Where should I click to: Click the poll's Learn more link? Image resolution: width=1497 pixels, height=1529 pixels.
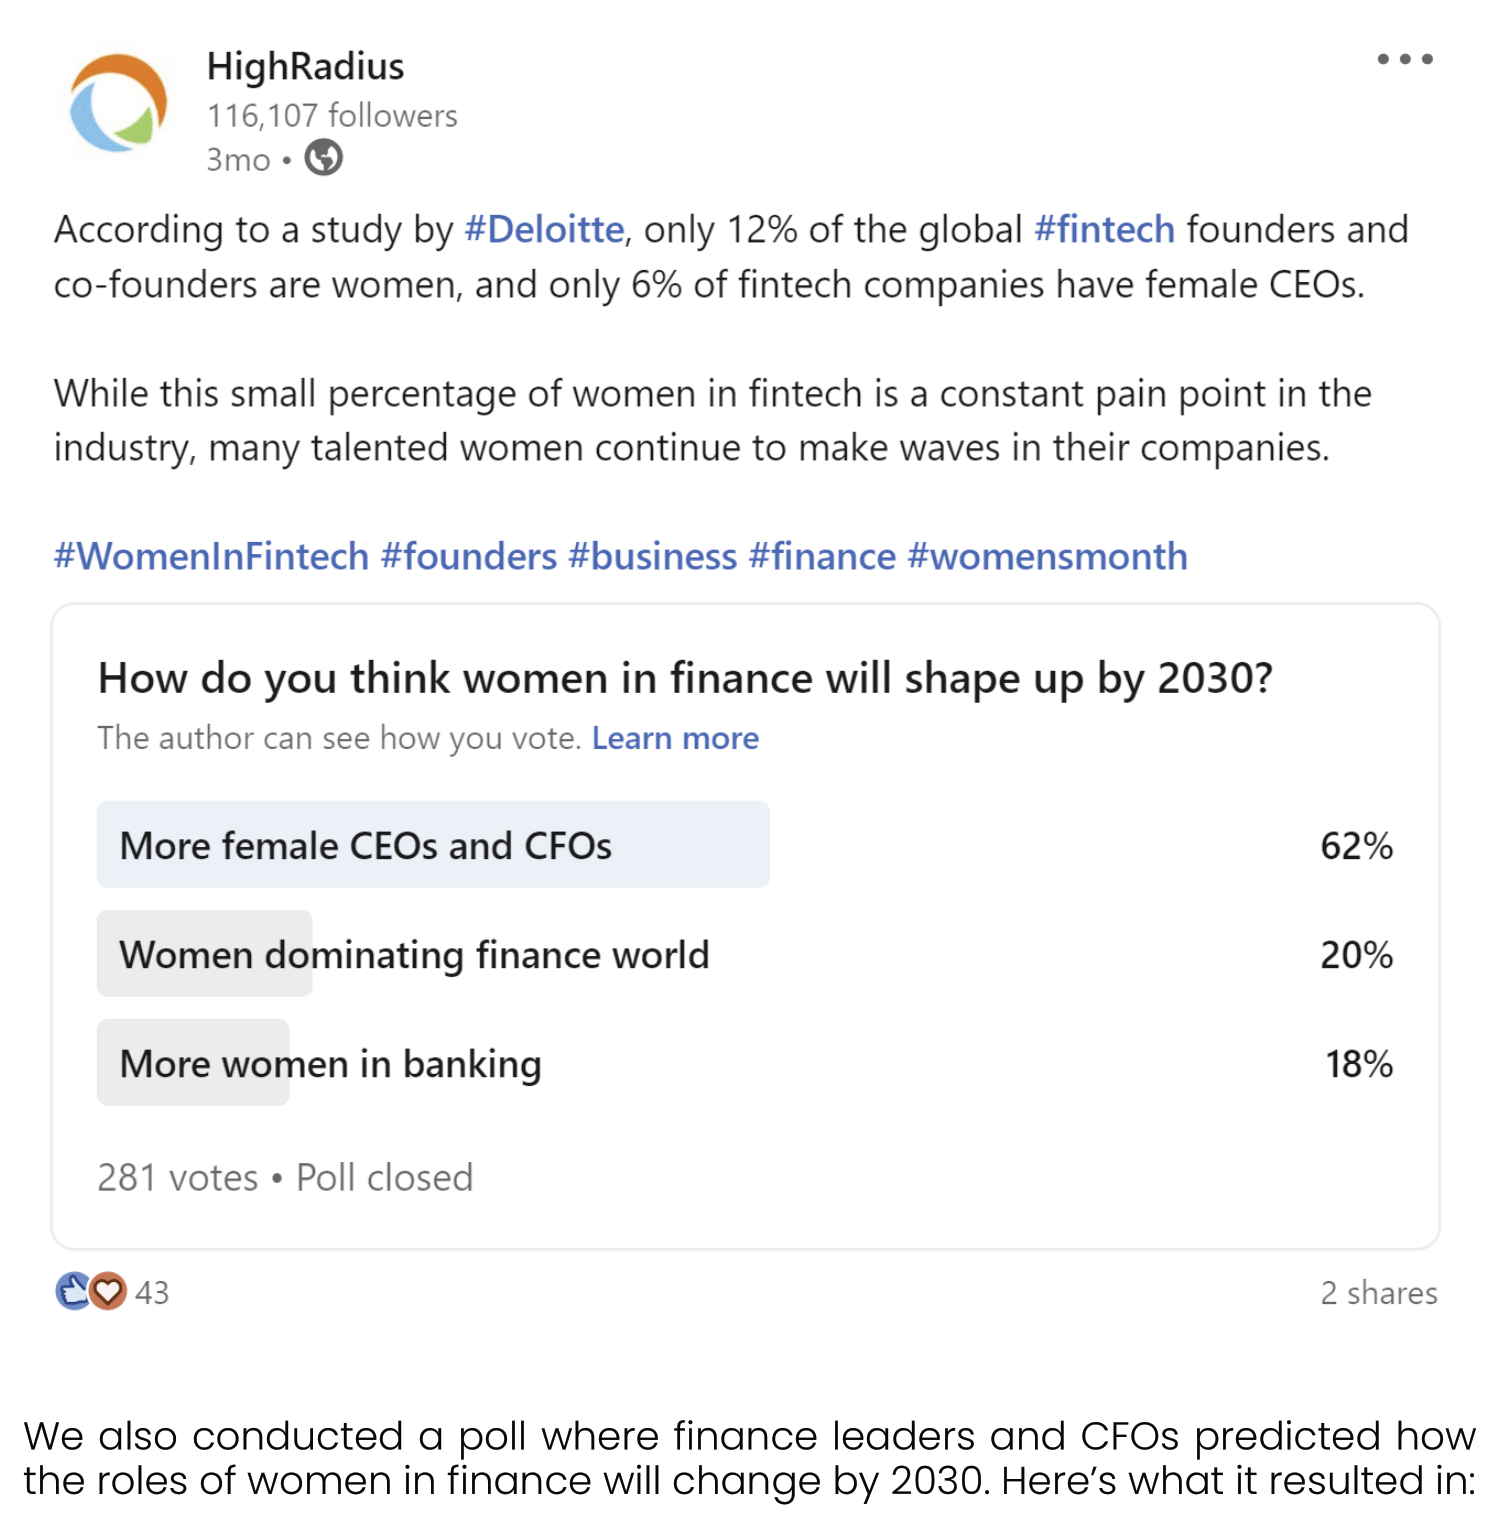[x=675, y=738]
